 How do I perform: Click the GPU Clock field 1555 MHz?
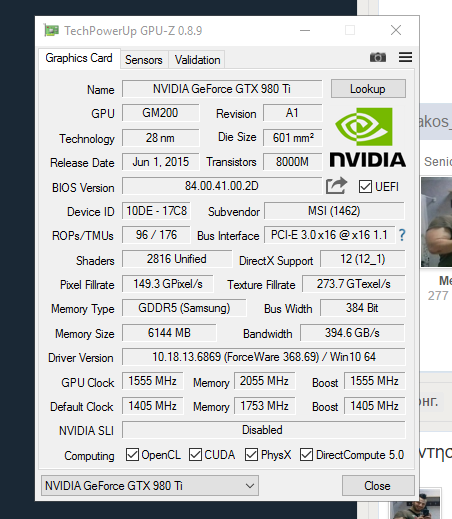click(153, 381)
